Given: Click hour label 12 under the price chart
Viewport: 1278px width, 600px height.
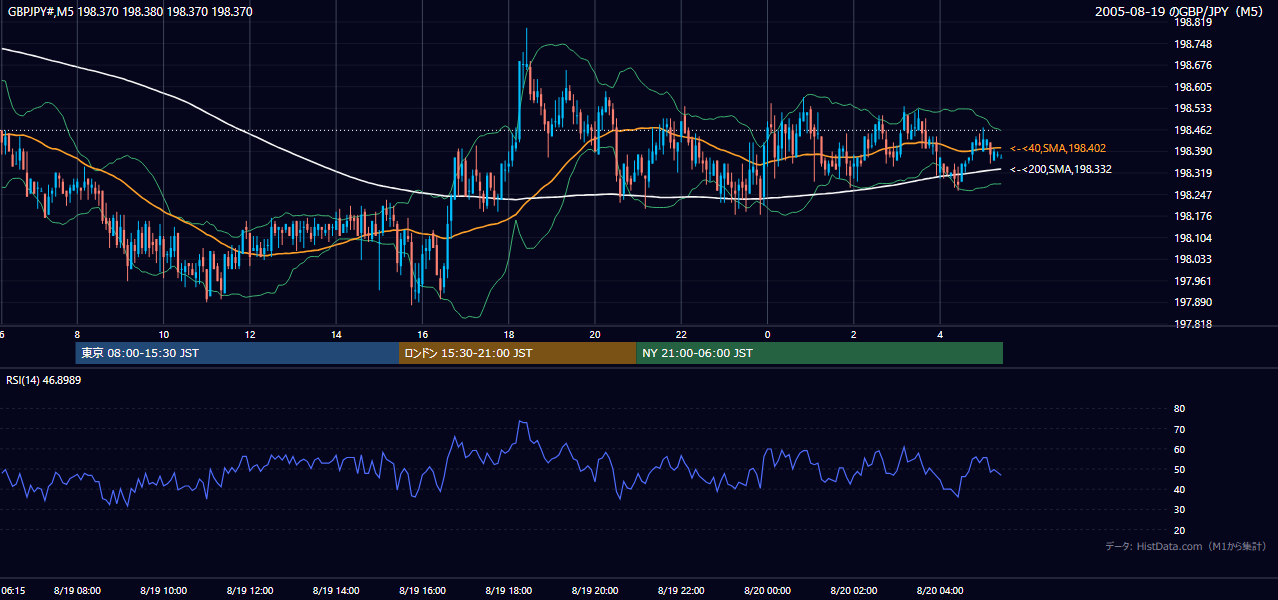Looking at the screenshot, I should (x=249, y=335).
